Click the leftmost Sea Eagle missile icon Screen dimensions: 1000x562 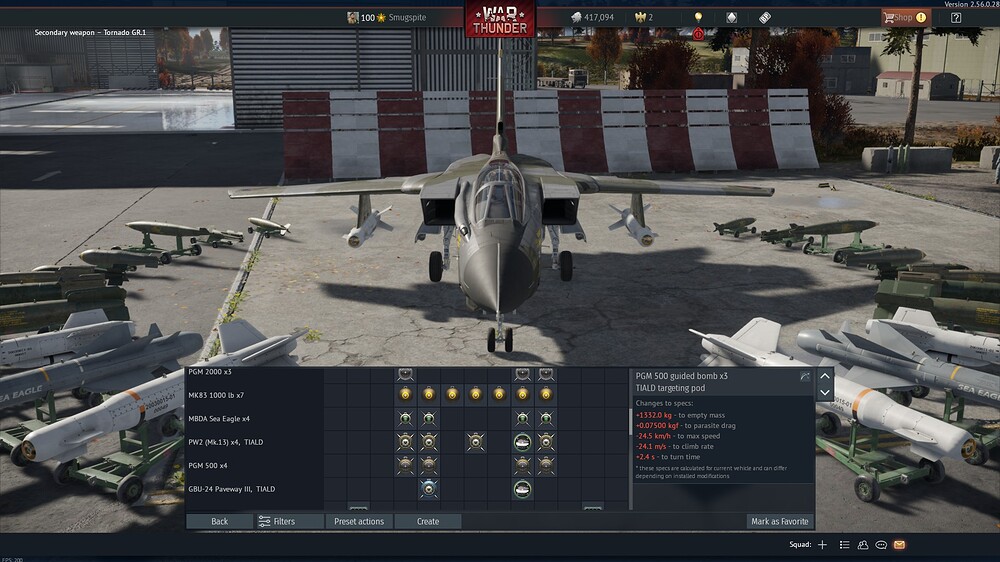(x=405, y=418)
